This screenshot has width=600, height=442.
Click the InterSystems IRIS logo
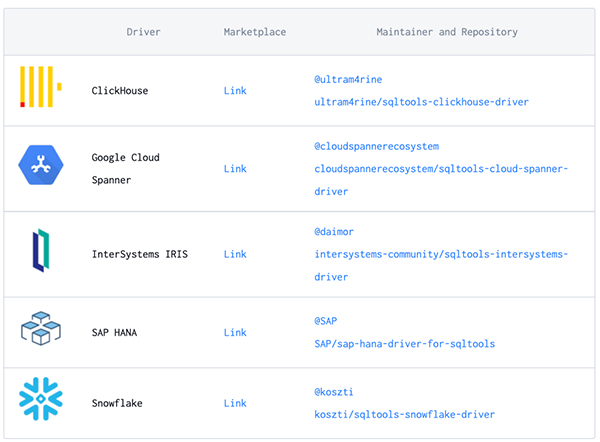click(x=41, y=252)
